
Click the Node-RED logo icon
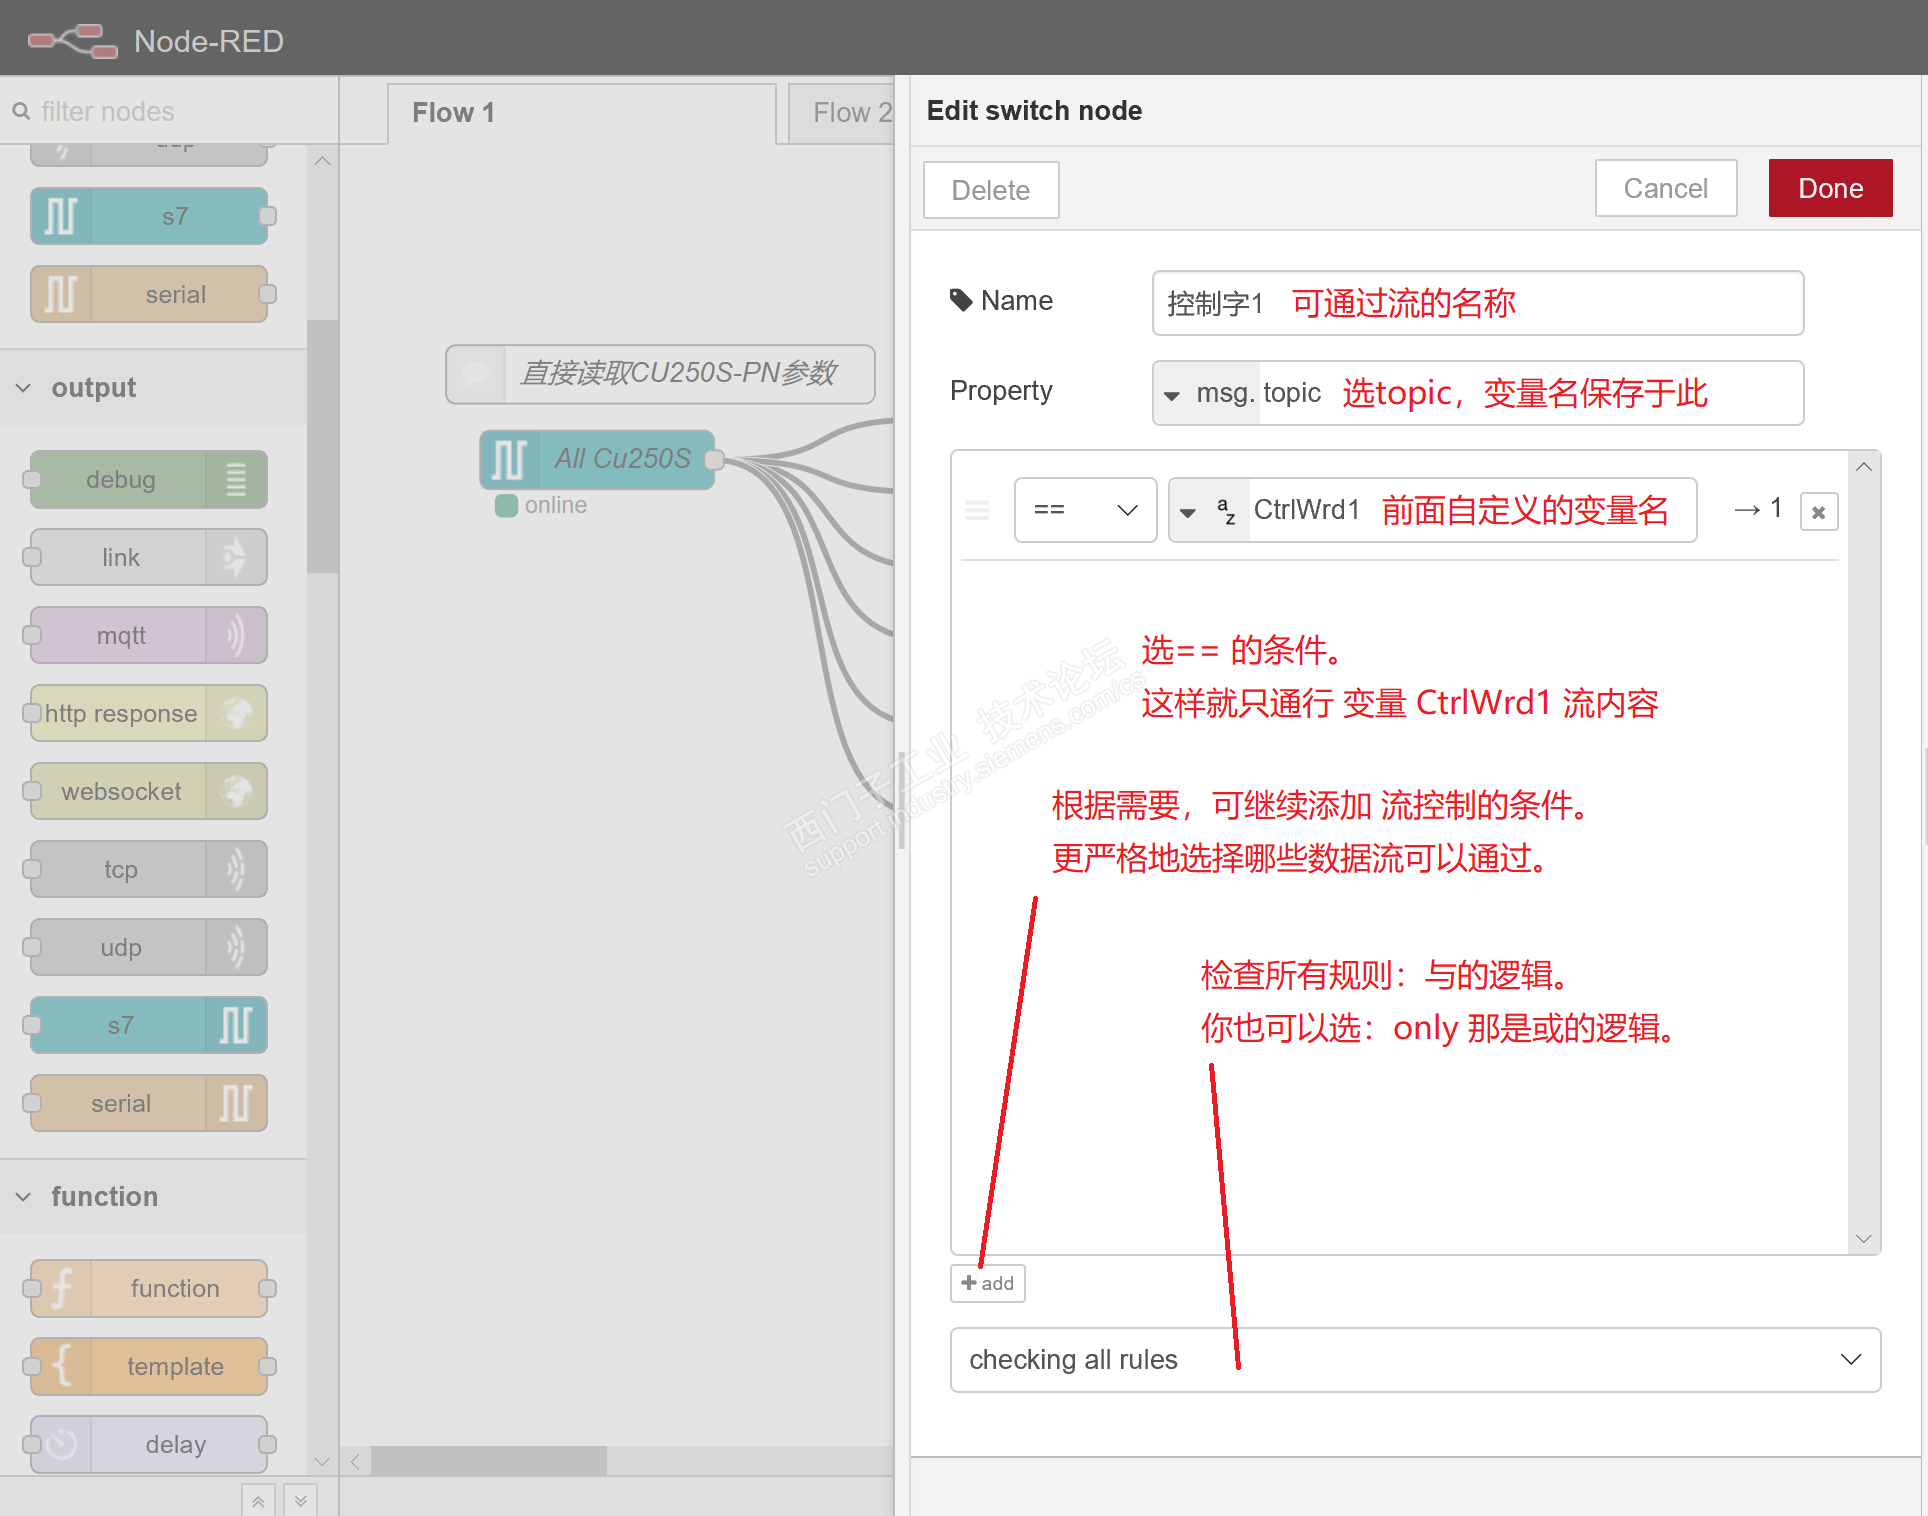72,41
